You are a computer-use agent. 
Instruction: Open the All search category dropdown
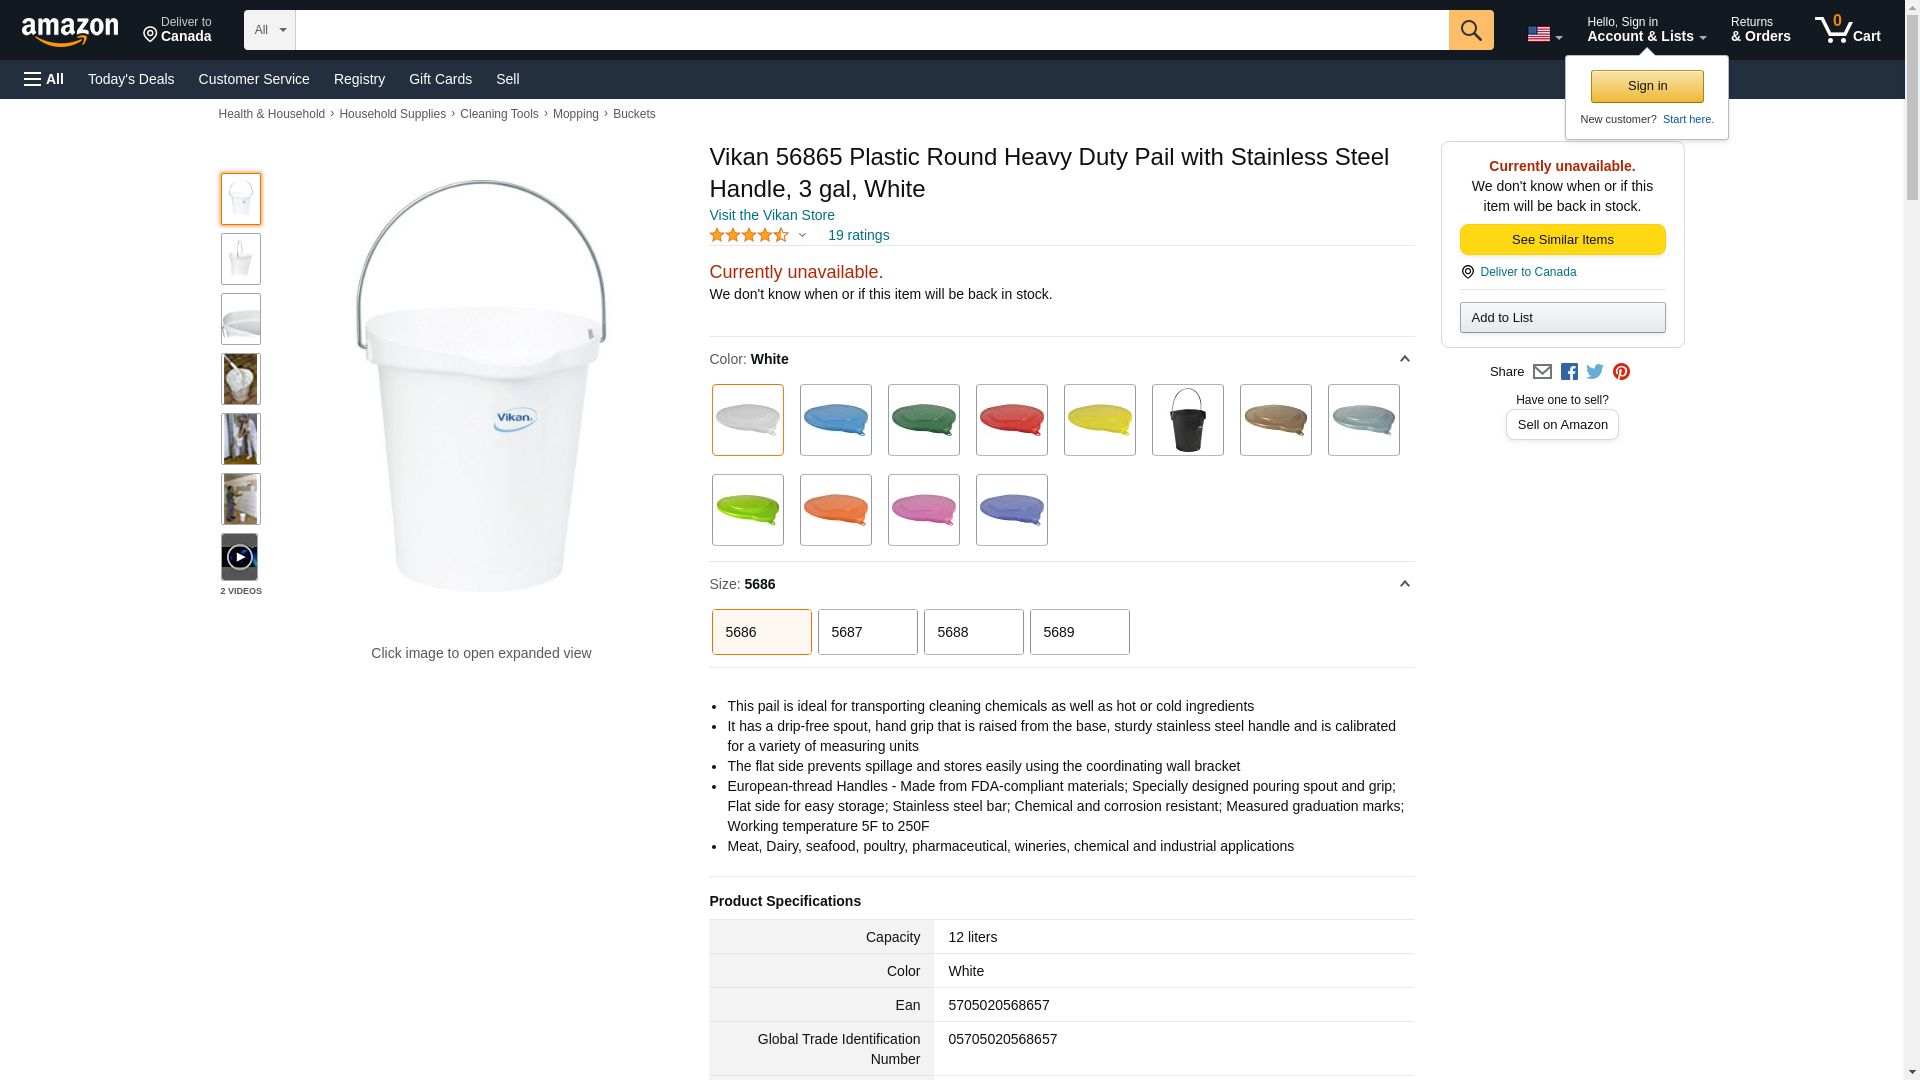pos(269,30)
